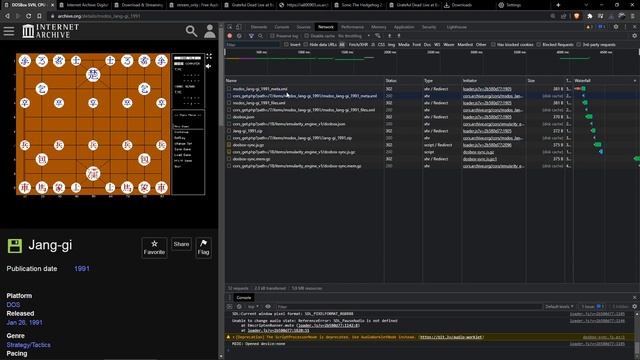Toggle emulator fullscreen icon
The height and width of the screenshot is (360, 640).
209,56
